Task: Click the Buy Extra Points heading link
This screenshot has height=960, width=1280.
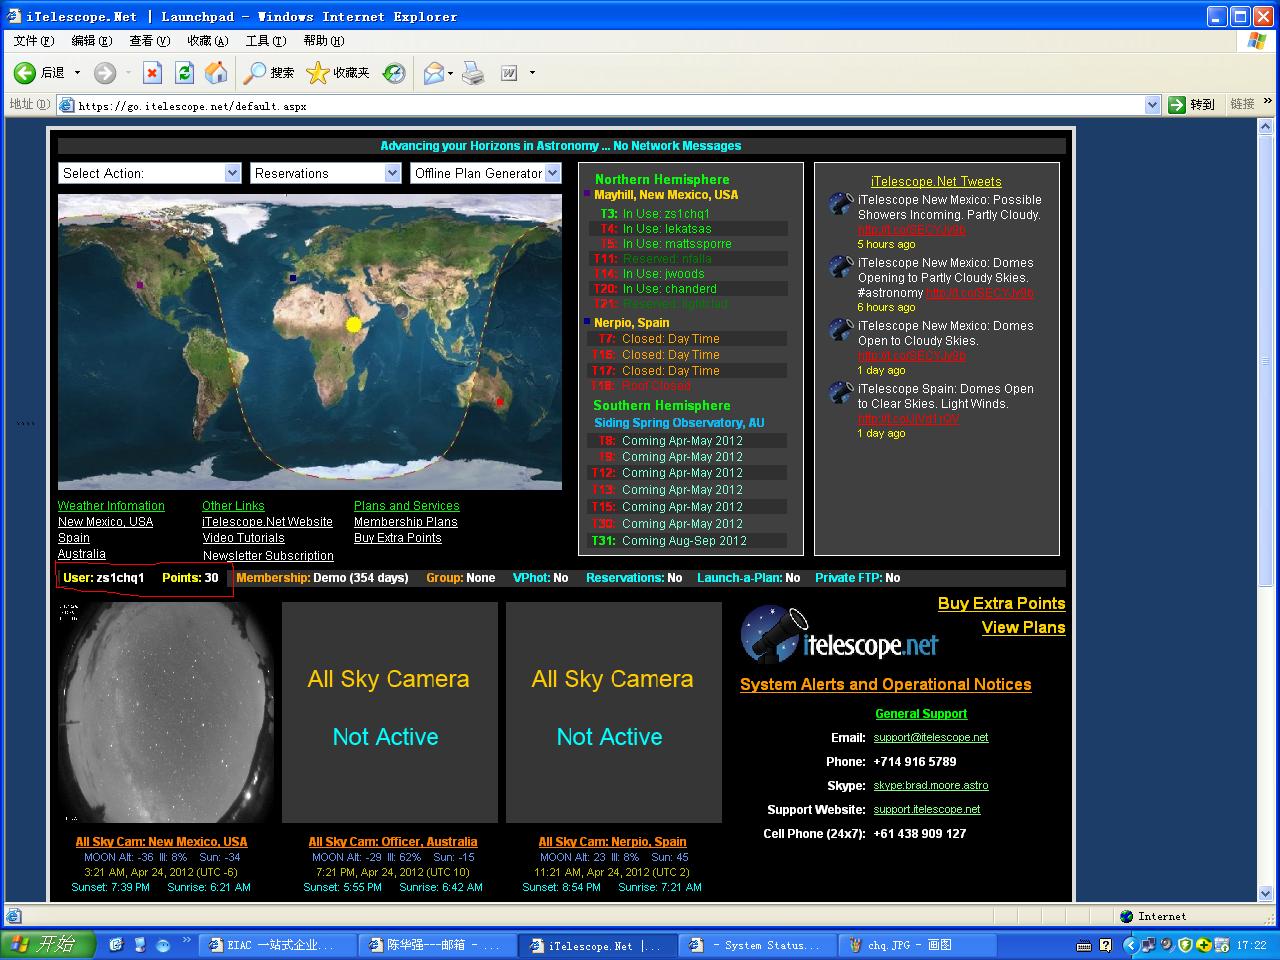Action: click(x=1001, y=603)
